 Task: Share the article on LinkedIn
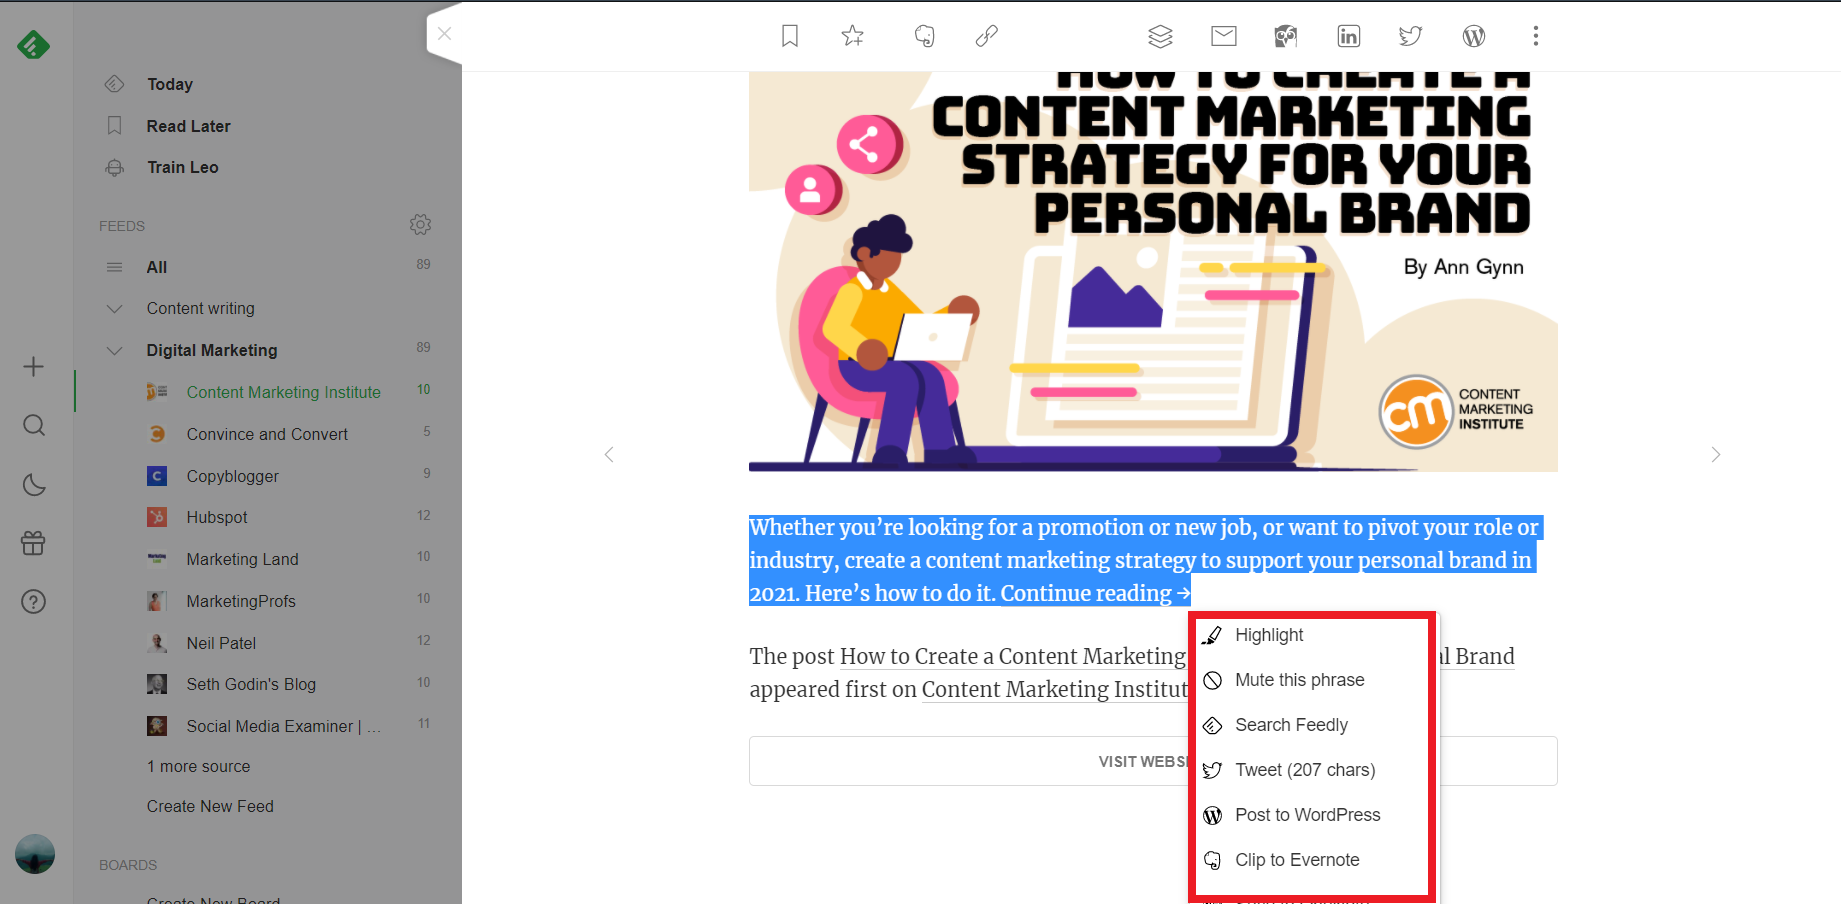[1349, 36]
